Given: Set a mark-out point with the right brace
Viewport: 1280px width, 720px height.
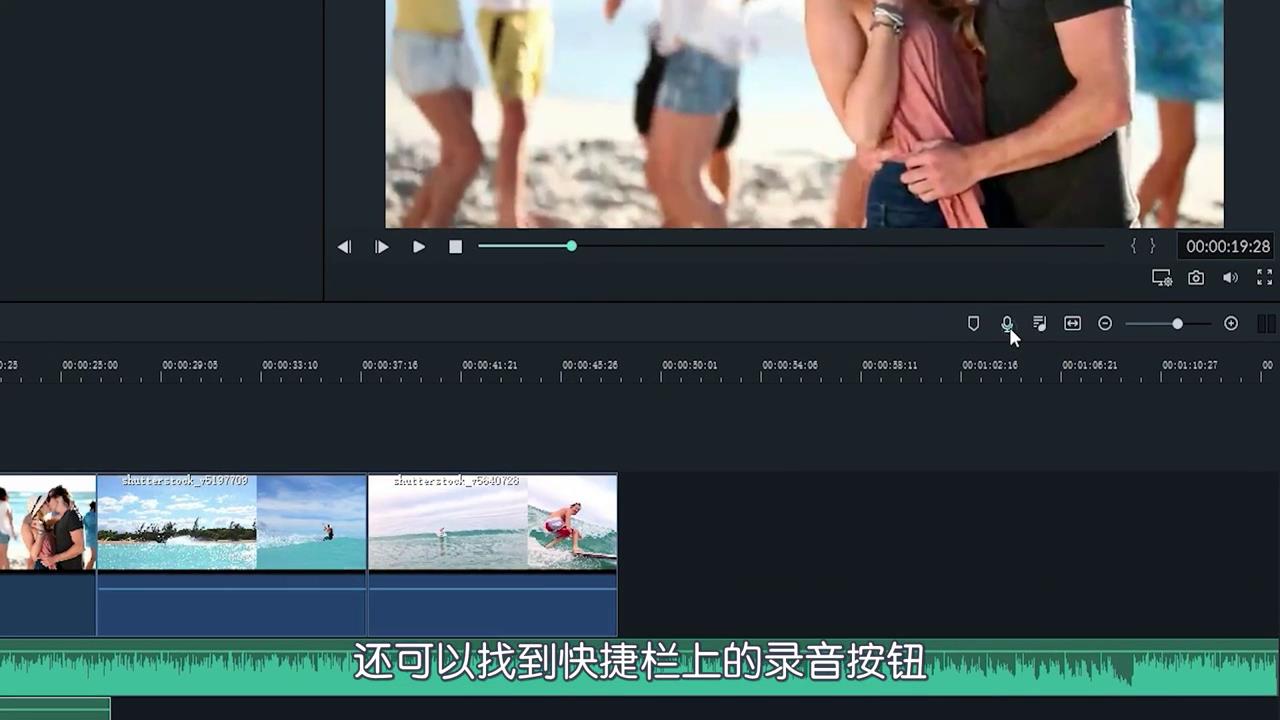Looking at the screenshot, I should pos(1152,246).
